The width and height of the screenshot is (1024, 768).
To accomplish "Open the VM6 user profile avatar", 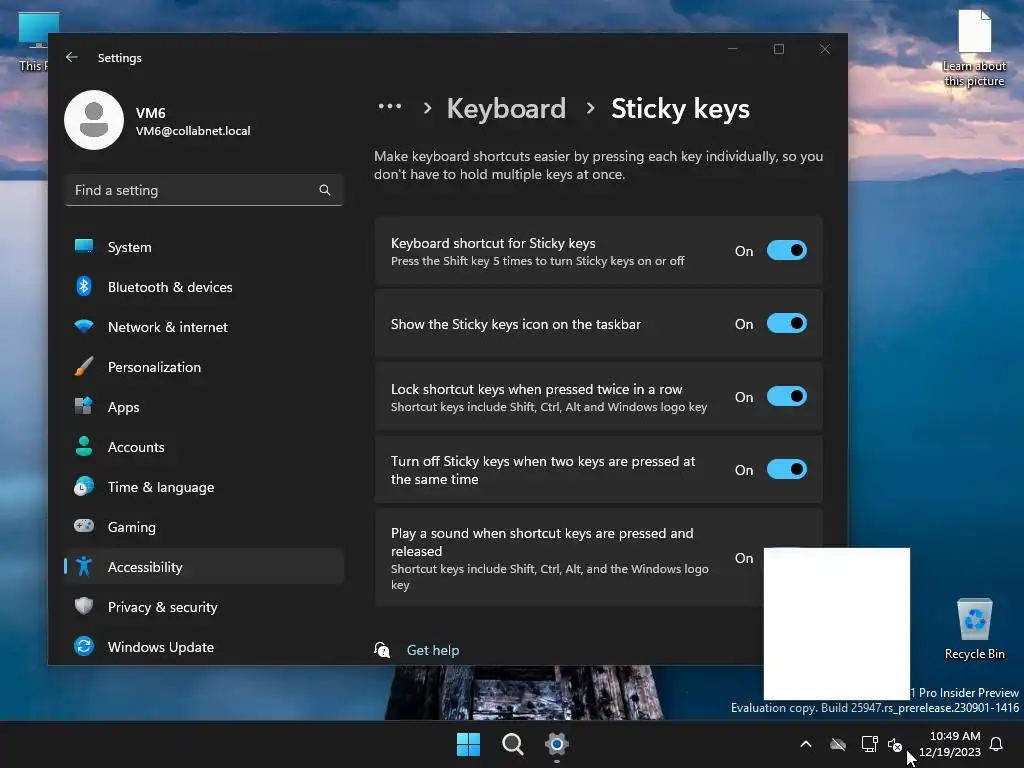I will click(94, 120).
